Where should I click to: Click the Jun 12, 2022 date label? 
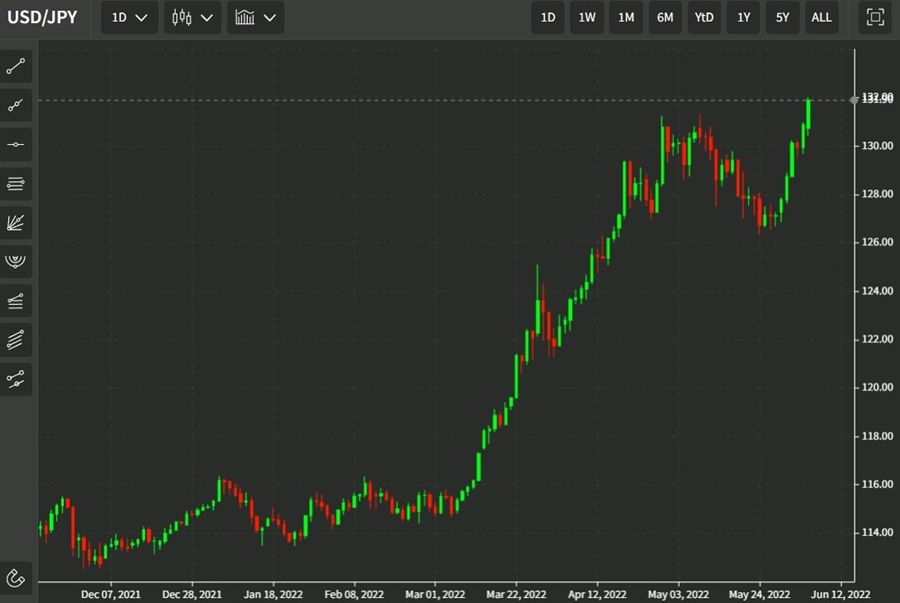pyautogui.click(x=840, y=594)
